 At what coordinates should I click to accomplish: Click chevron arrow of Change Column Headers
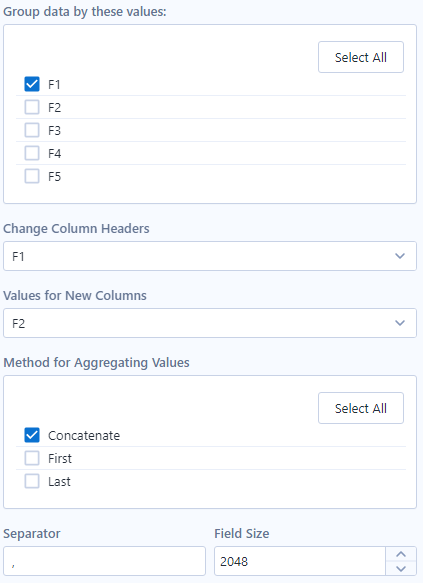pyautogui.click(x=400, y=256)
